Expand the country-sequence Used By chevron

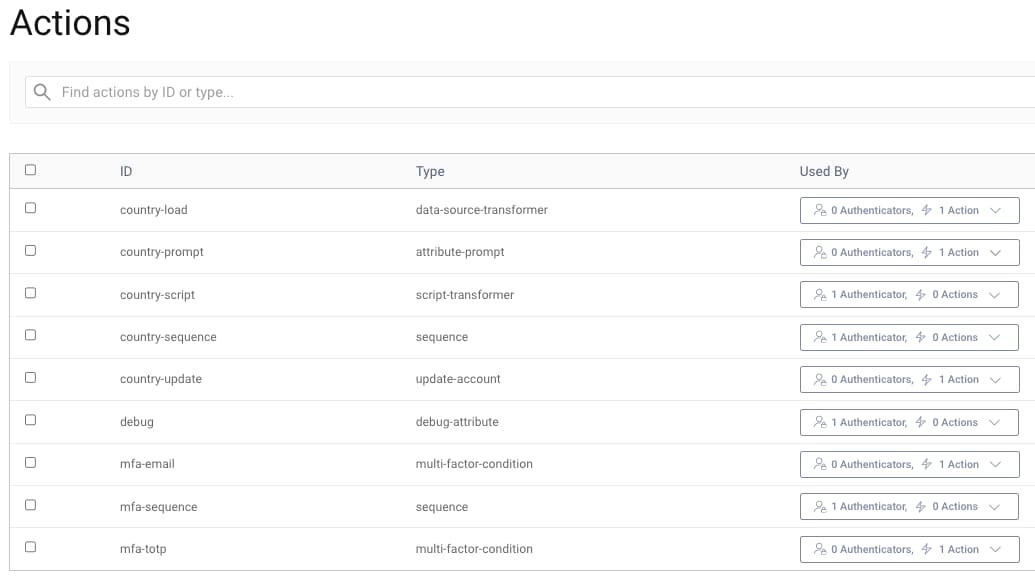point(996,337)
